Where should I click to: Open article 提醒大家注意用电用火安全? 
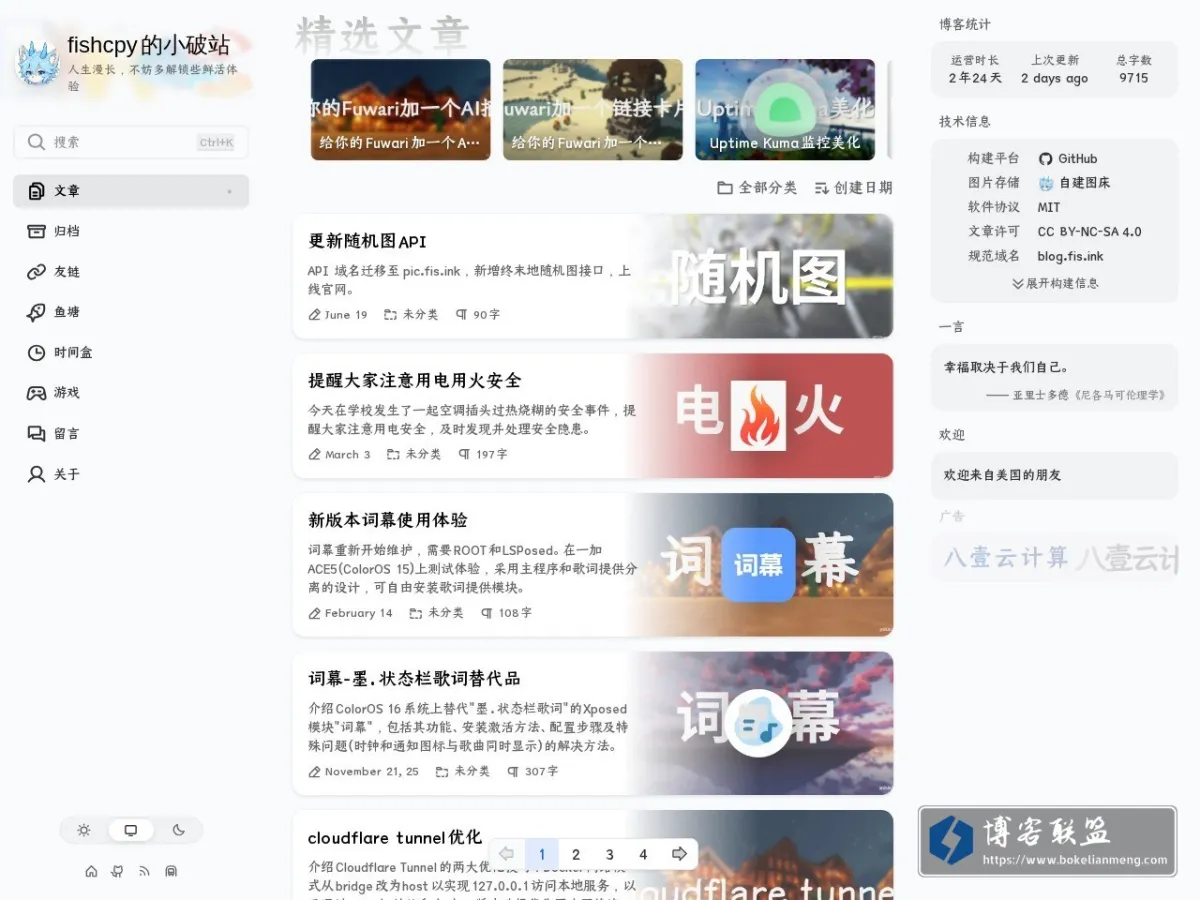coord(415,381)
